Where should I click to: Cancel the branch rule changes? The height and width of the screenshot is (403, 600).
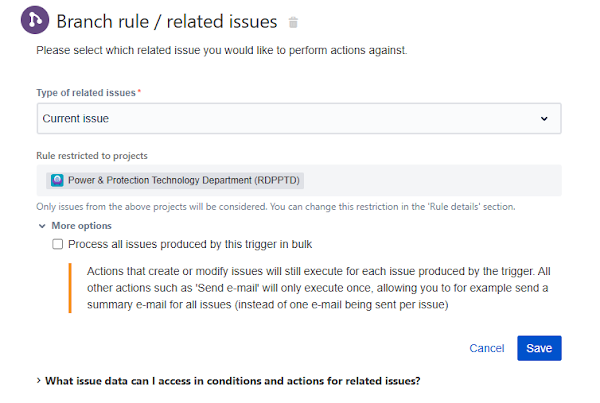tap(486, 348)
